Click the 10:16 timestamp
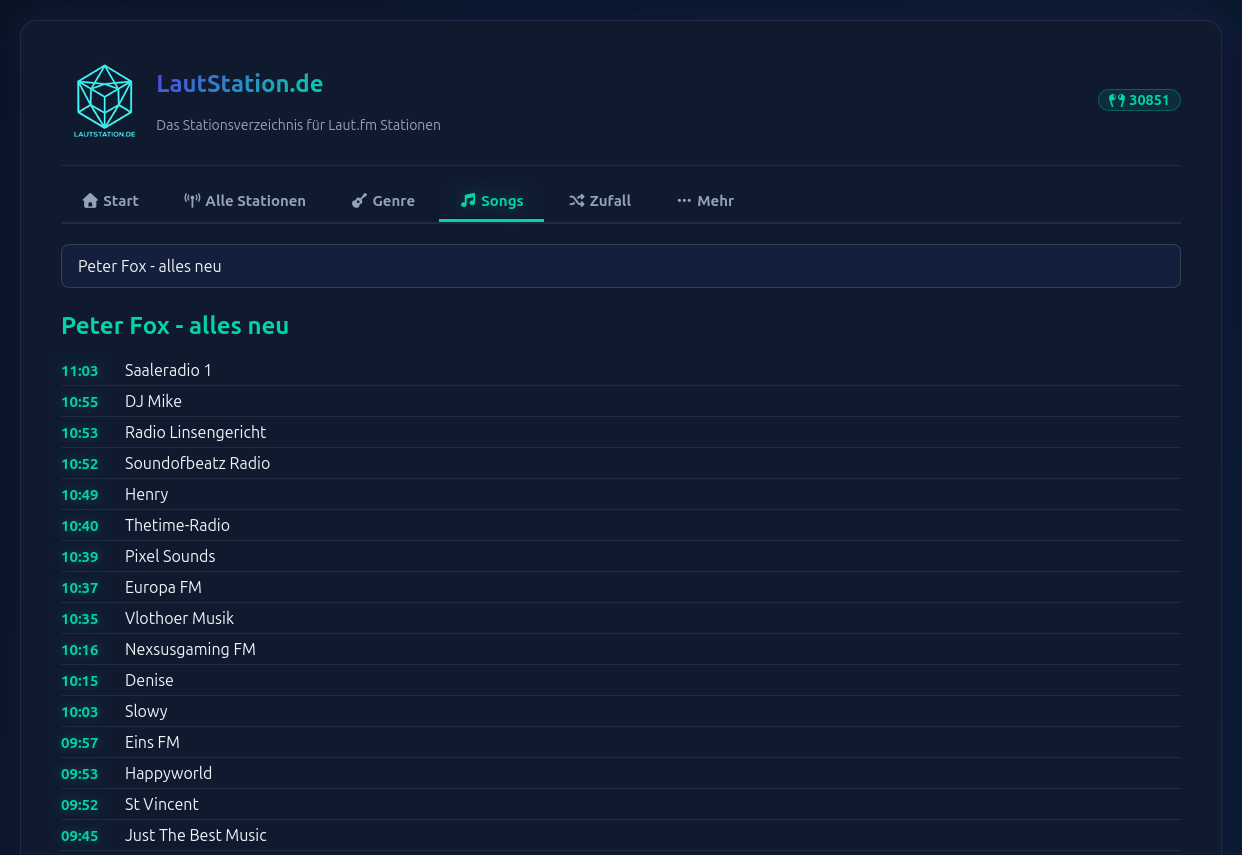Screen dimensions: 1242x855 80,650
